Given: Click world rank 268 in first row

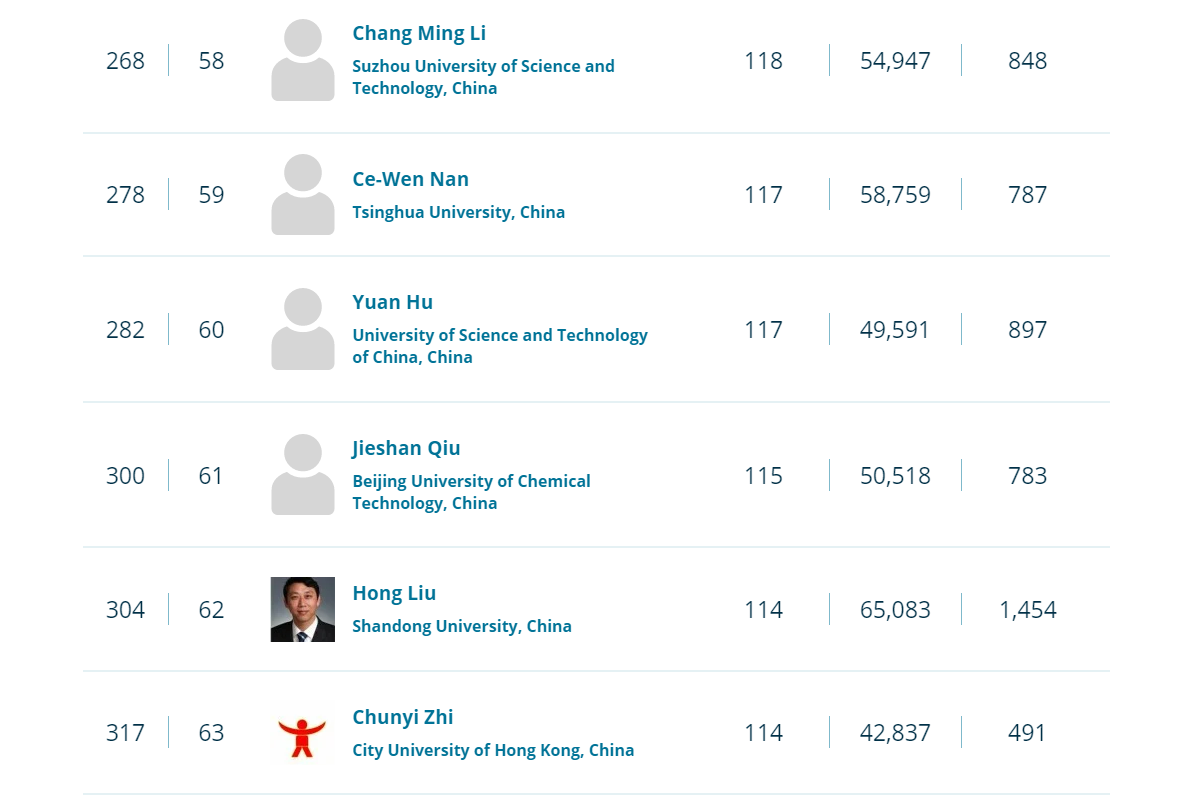Looking at the screenshot, I should pyautogui.click(x=125, y=61).
